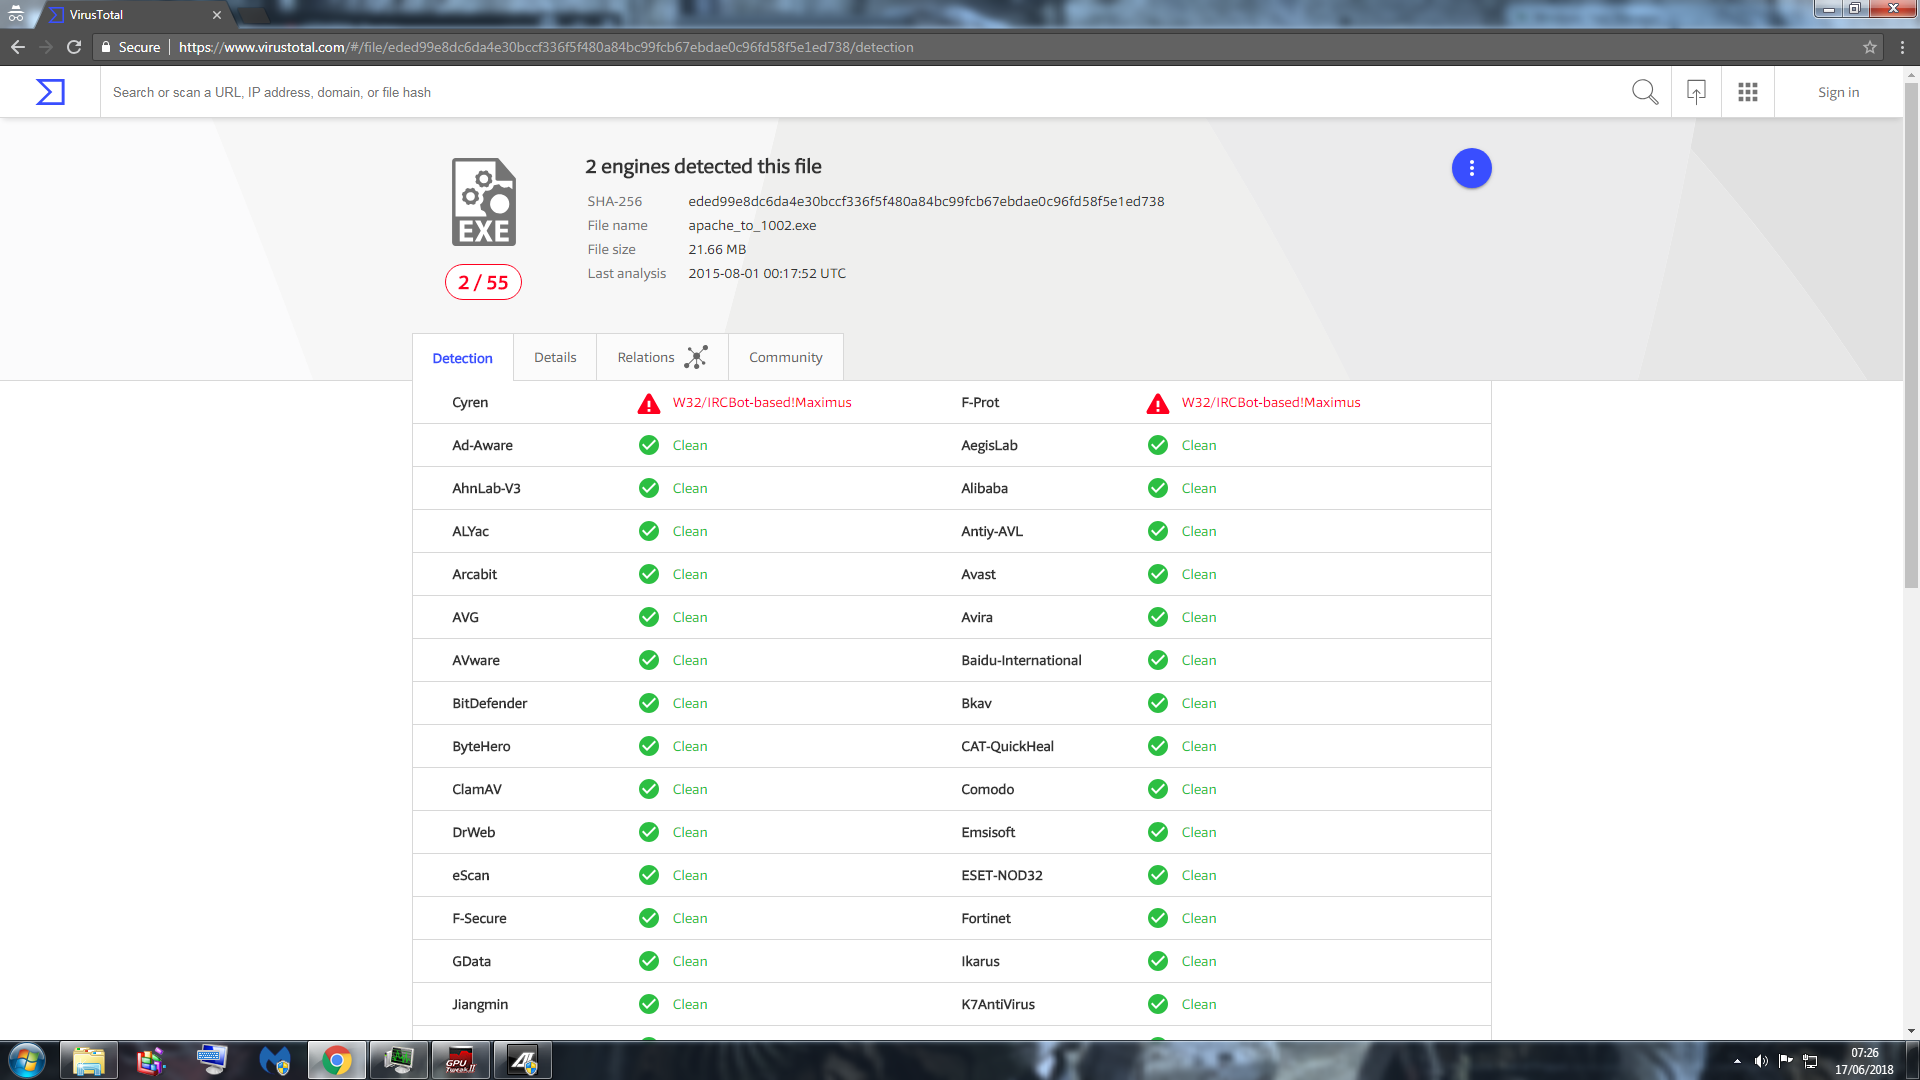This screenshot has width=1920, height=1080.
Task: Open the apps grid menu icon
Action: tap(1748, 92)
